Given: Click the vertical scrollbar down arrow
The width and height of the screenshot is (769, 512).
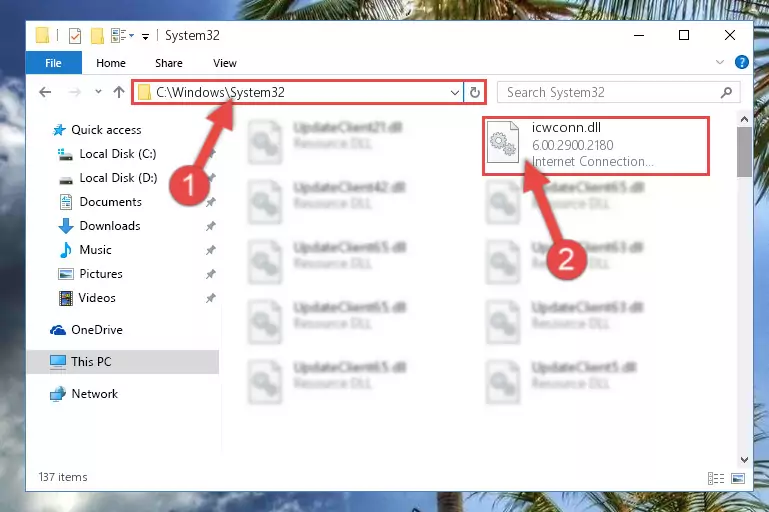Looking at the screenshot, I should [744, 460].
